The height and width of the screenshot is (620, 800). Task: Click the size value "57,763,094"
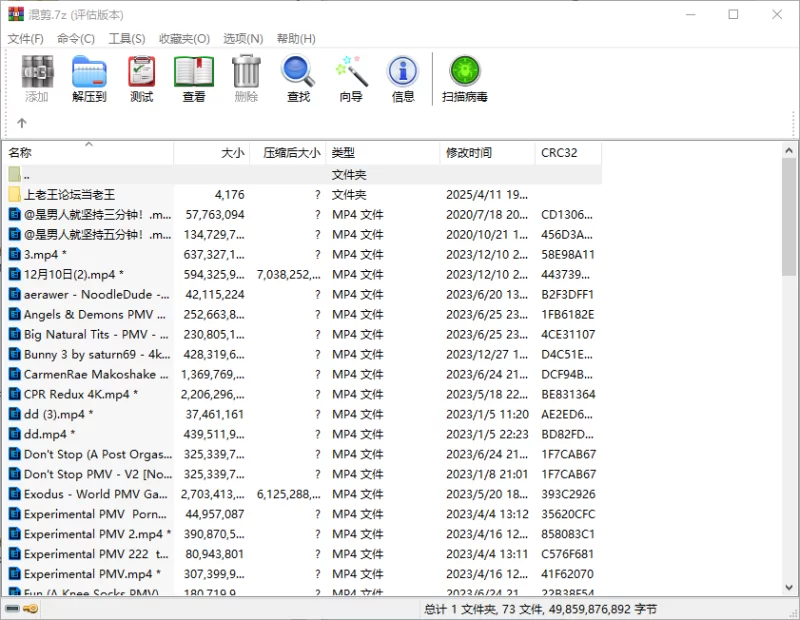[x=215, y=214]
